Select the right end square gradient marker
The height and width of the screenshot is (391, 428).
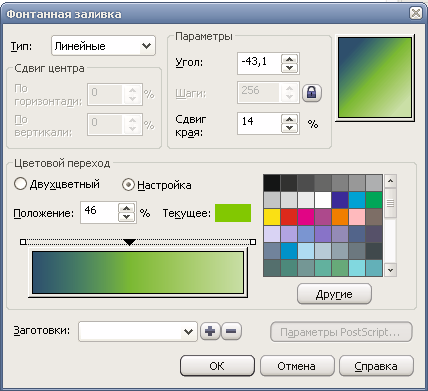click(253, 242)
